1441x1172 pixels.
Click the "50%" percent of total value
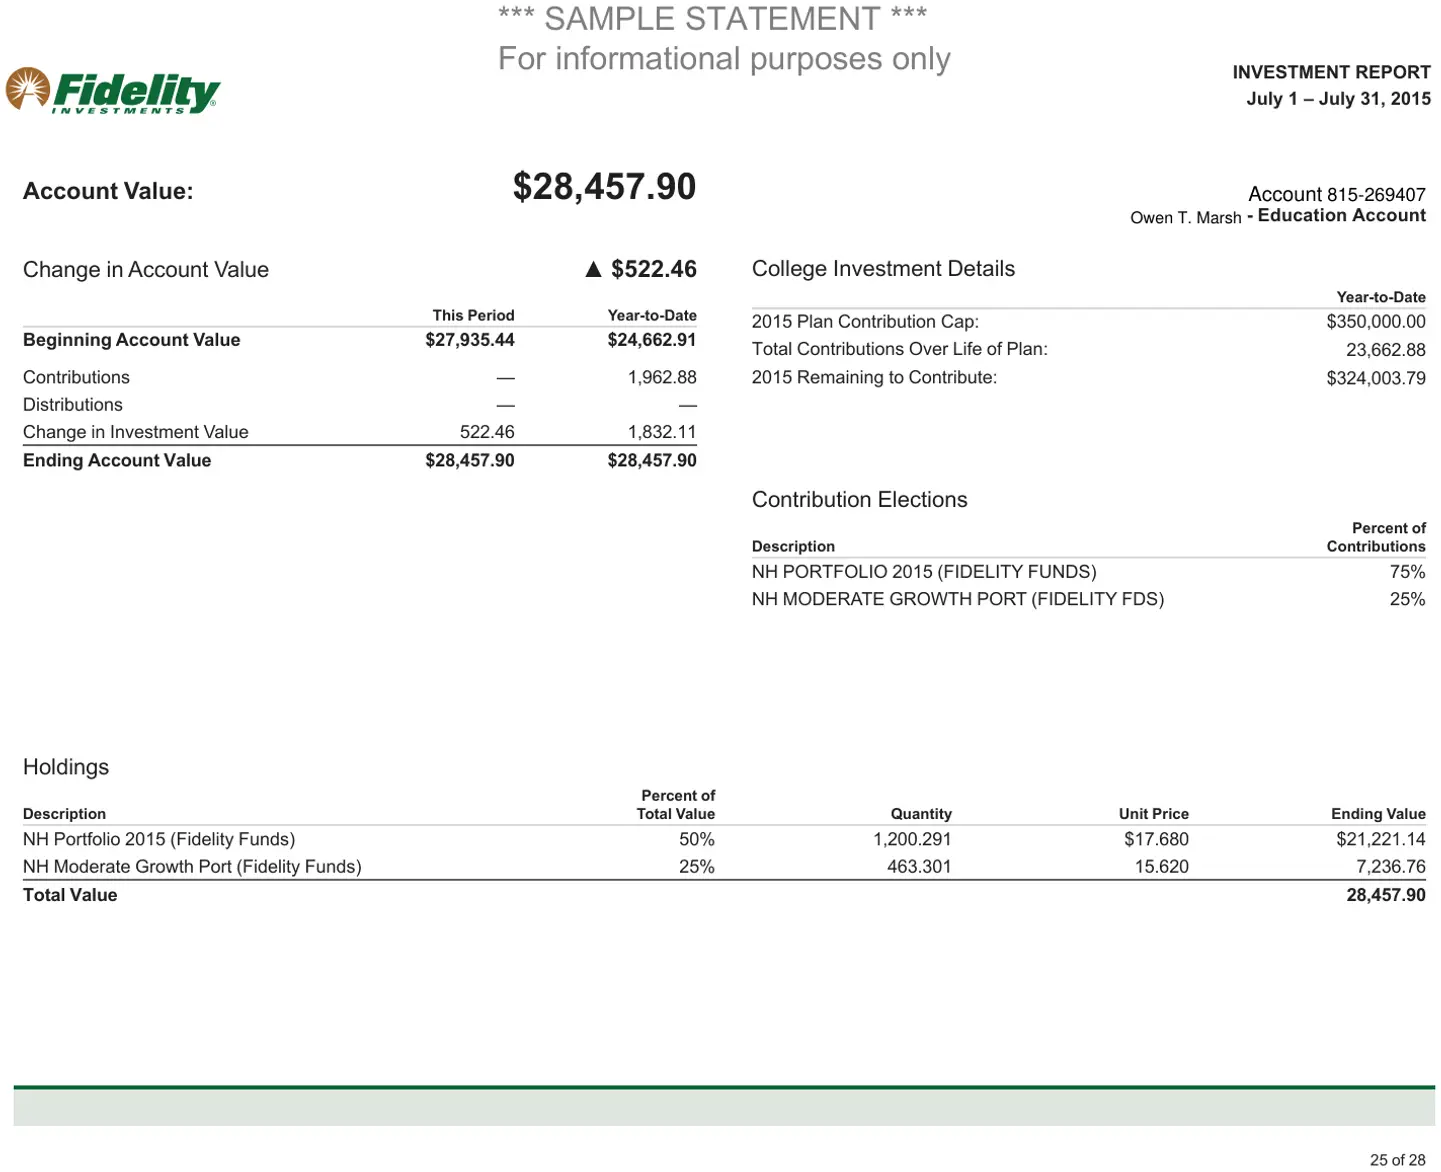click(697, 839)
